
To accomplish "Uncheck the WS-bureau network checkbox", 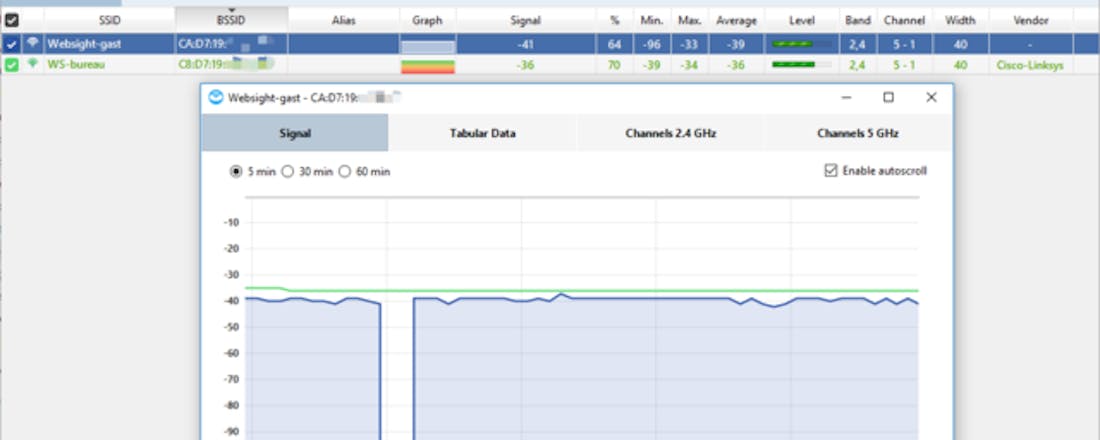I will 11,65.
